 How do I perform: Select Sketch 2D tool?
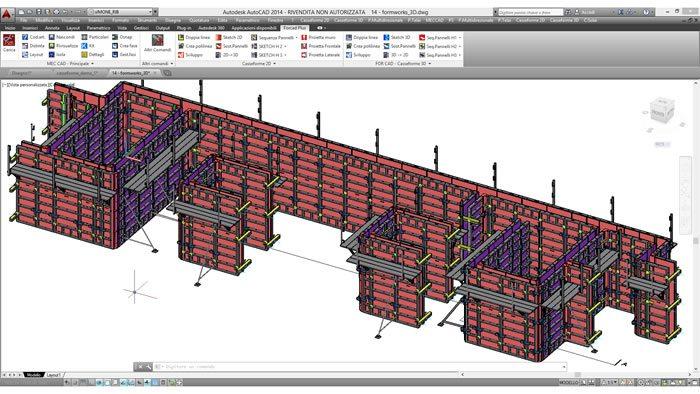point(229,37)
